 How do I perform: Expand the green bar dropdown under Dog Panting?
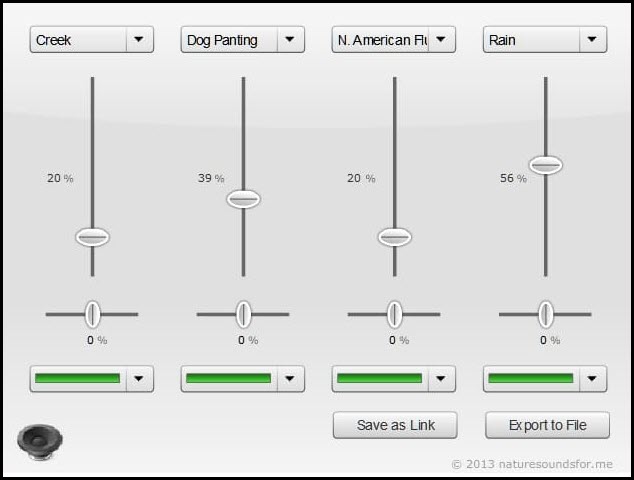pos(242,379)
